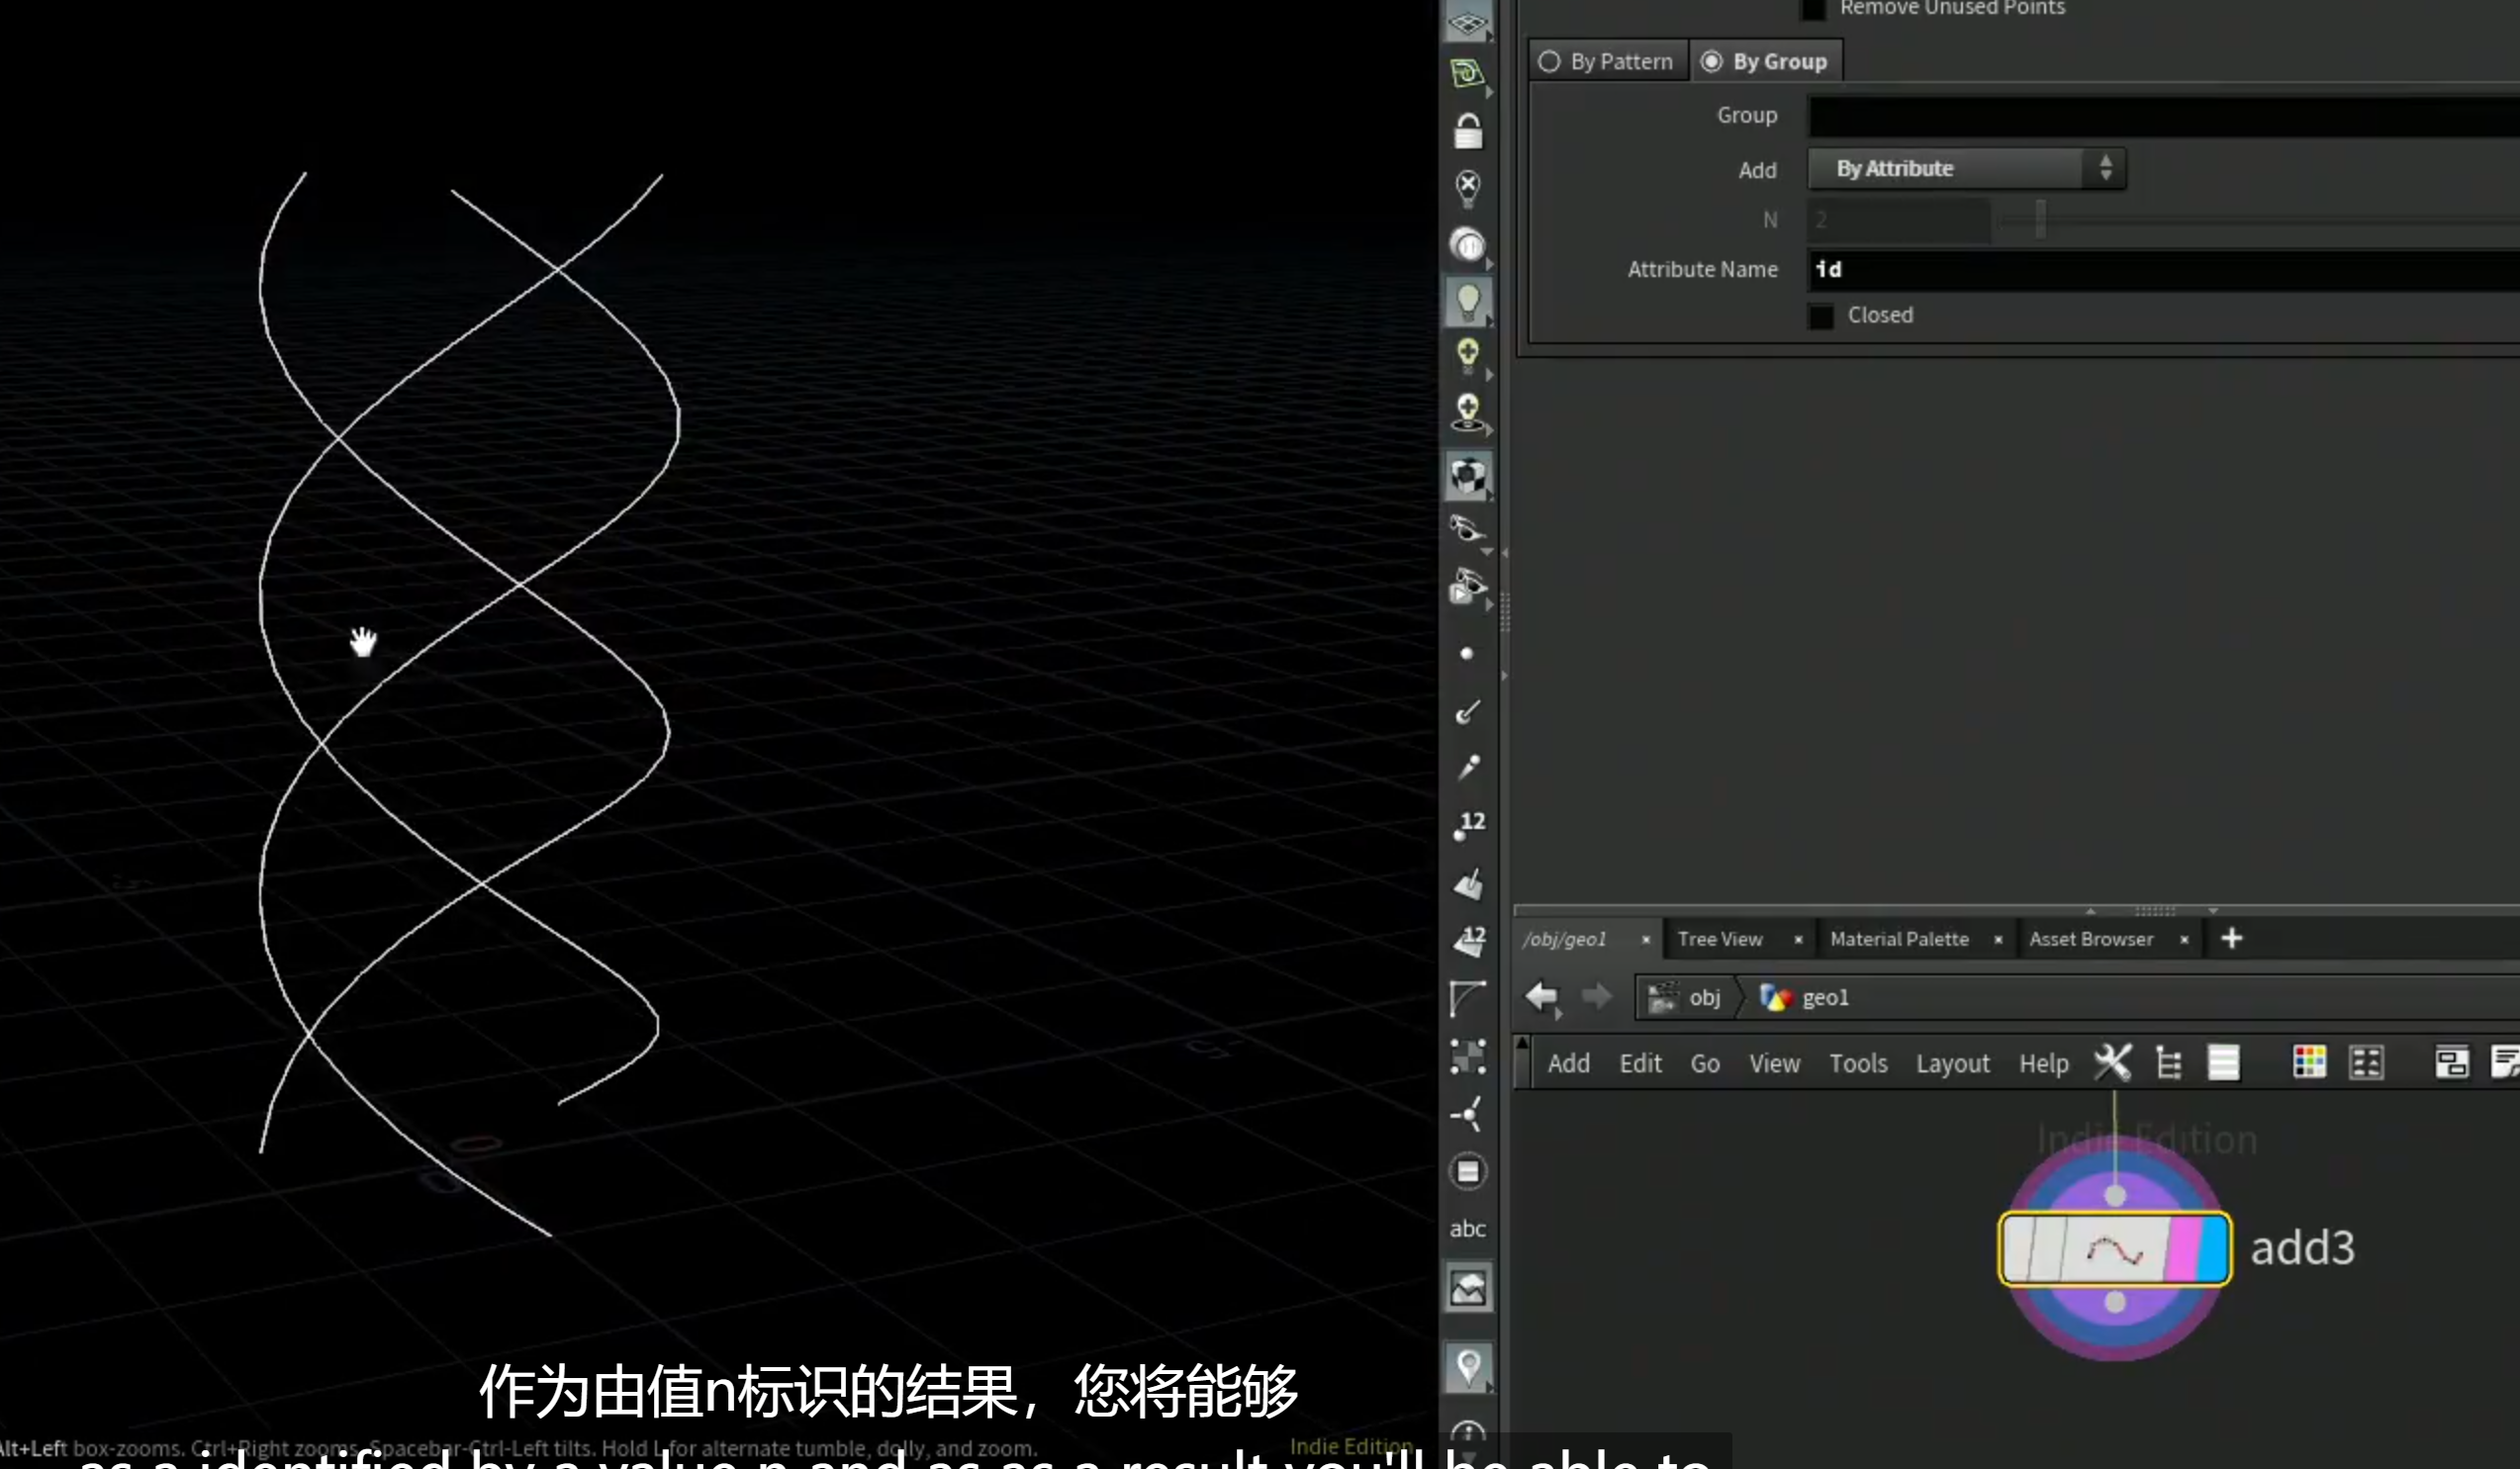The height and width of the screenshot is (1469, 2520).
Task: Toggle the checkered cube material display icon
Action: [1467, 476]
